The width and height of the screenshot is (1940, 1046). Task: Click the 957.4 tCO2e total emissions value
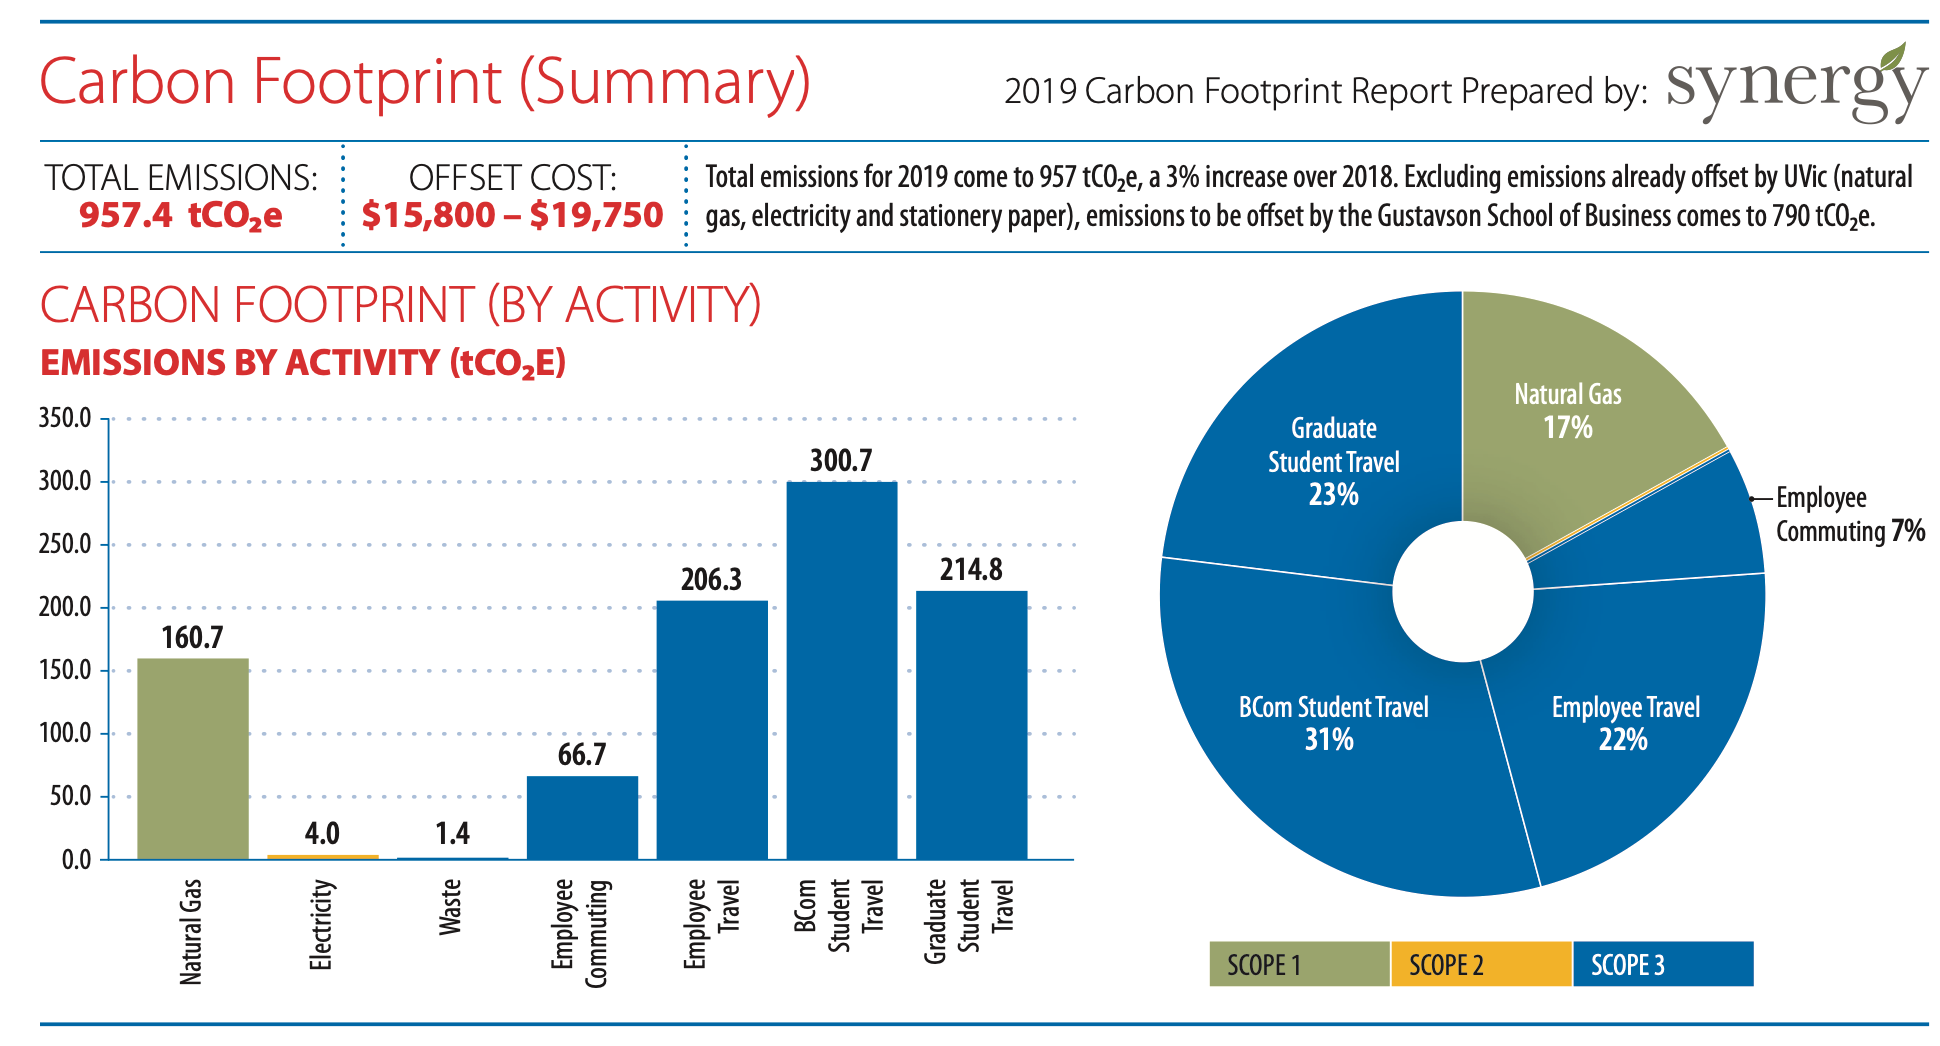pyautogui.click(x=180, y=214)
